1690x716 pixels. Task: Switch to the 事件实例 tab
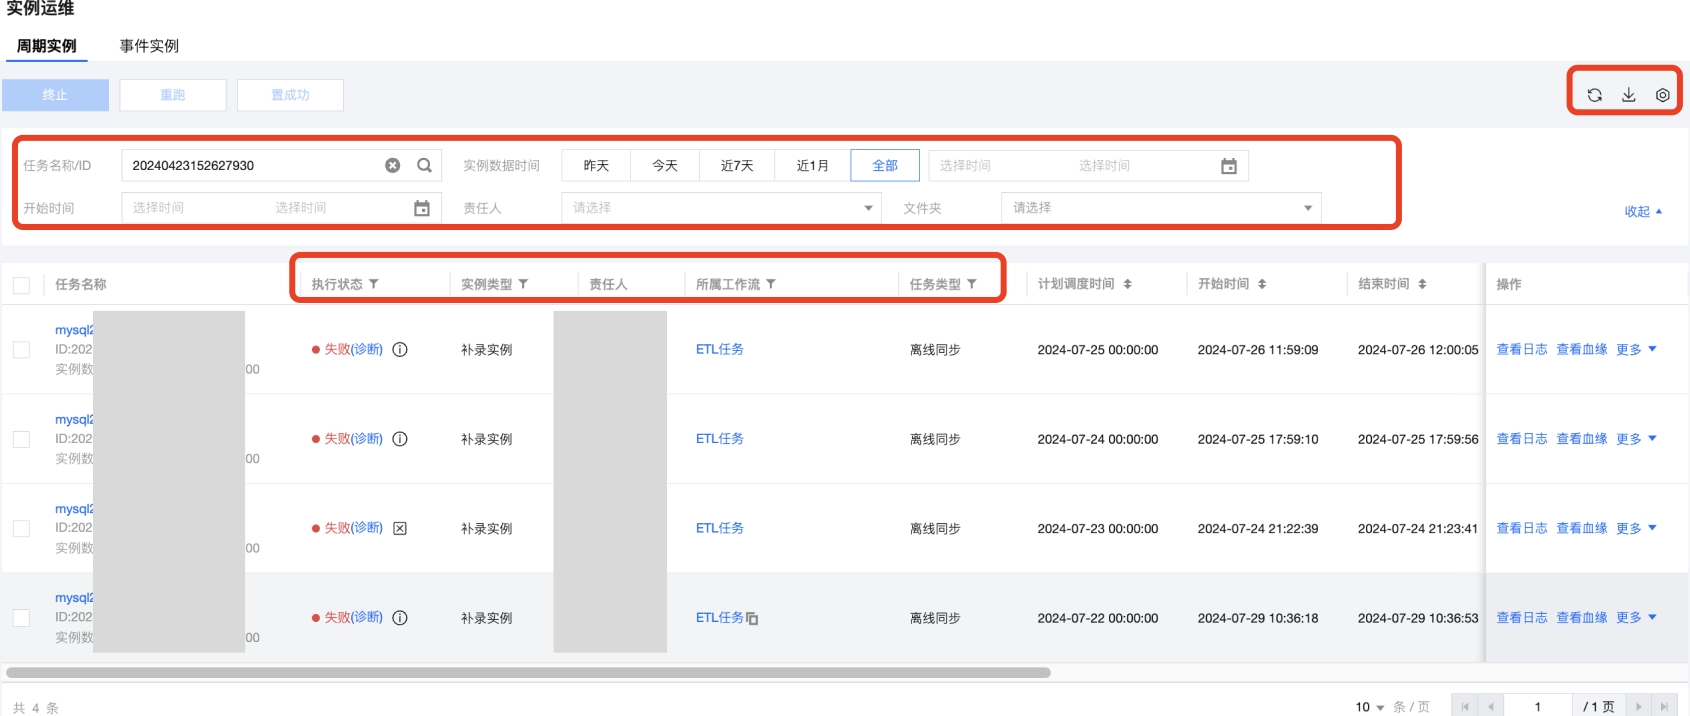click(149, 46)
